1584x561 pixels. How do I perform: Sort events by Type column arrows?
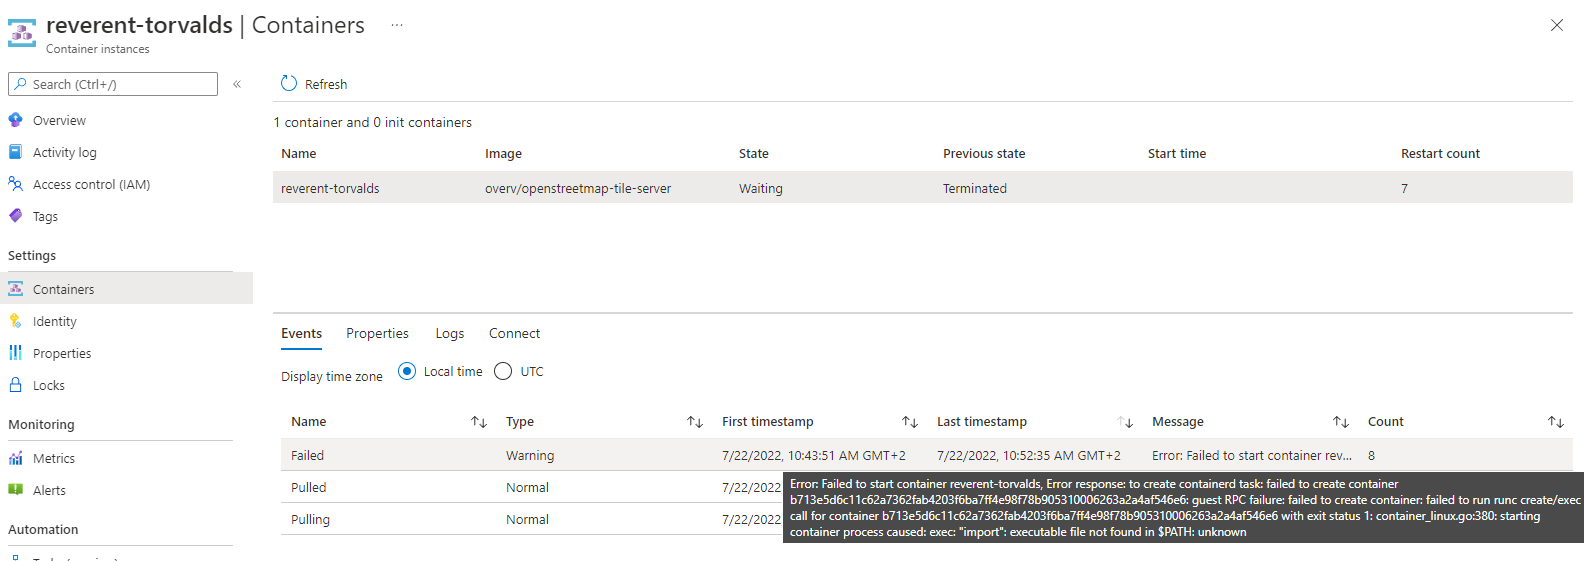click(x=695, y=422)
